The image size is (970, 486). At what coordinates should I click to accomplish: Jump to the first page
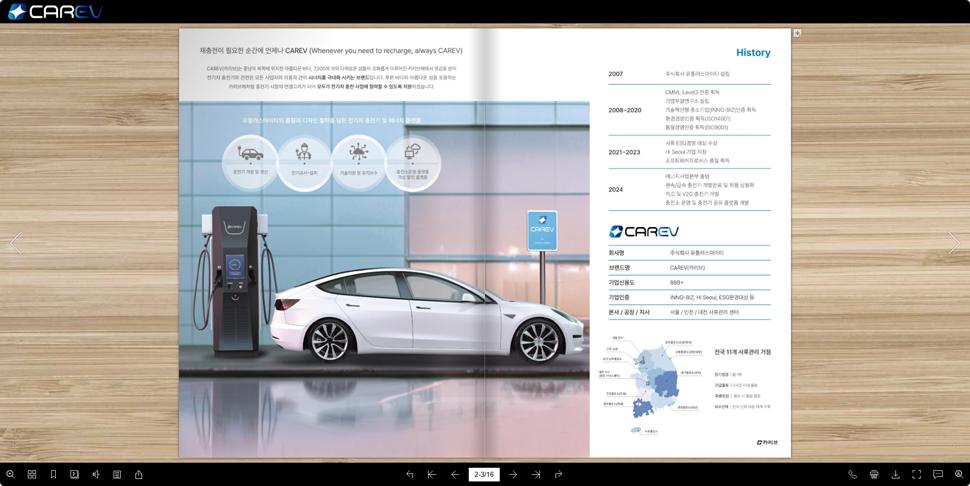coord(432,475)
